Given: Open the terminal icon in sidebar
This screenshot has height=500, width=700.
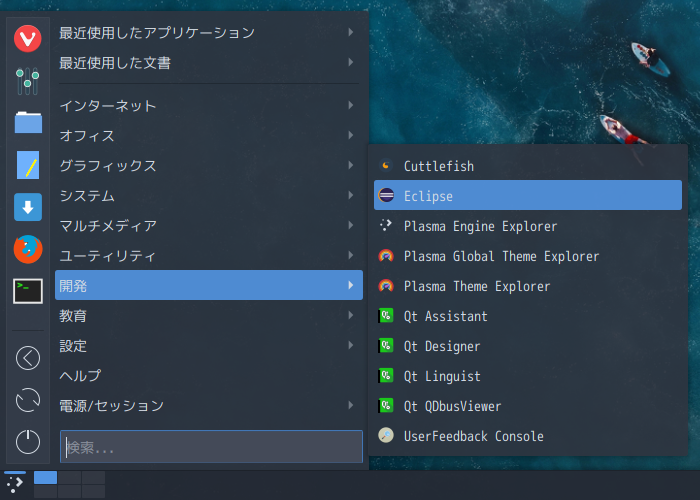Looking at the screenshot, I should point(28,291).
